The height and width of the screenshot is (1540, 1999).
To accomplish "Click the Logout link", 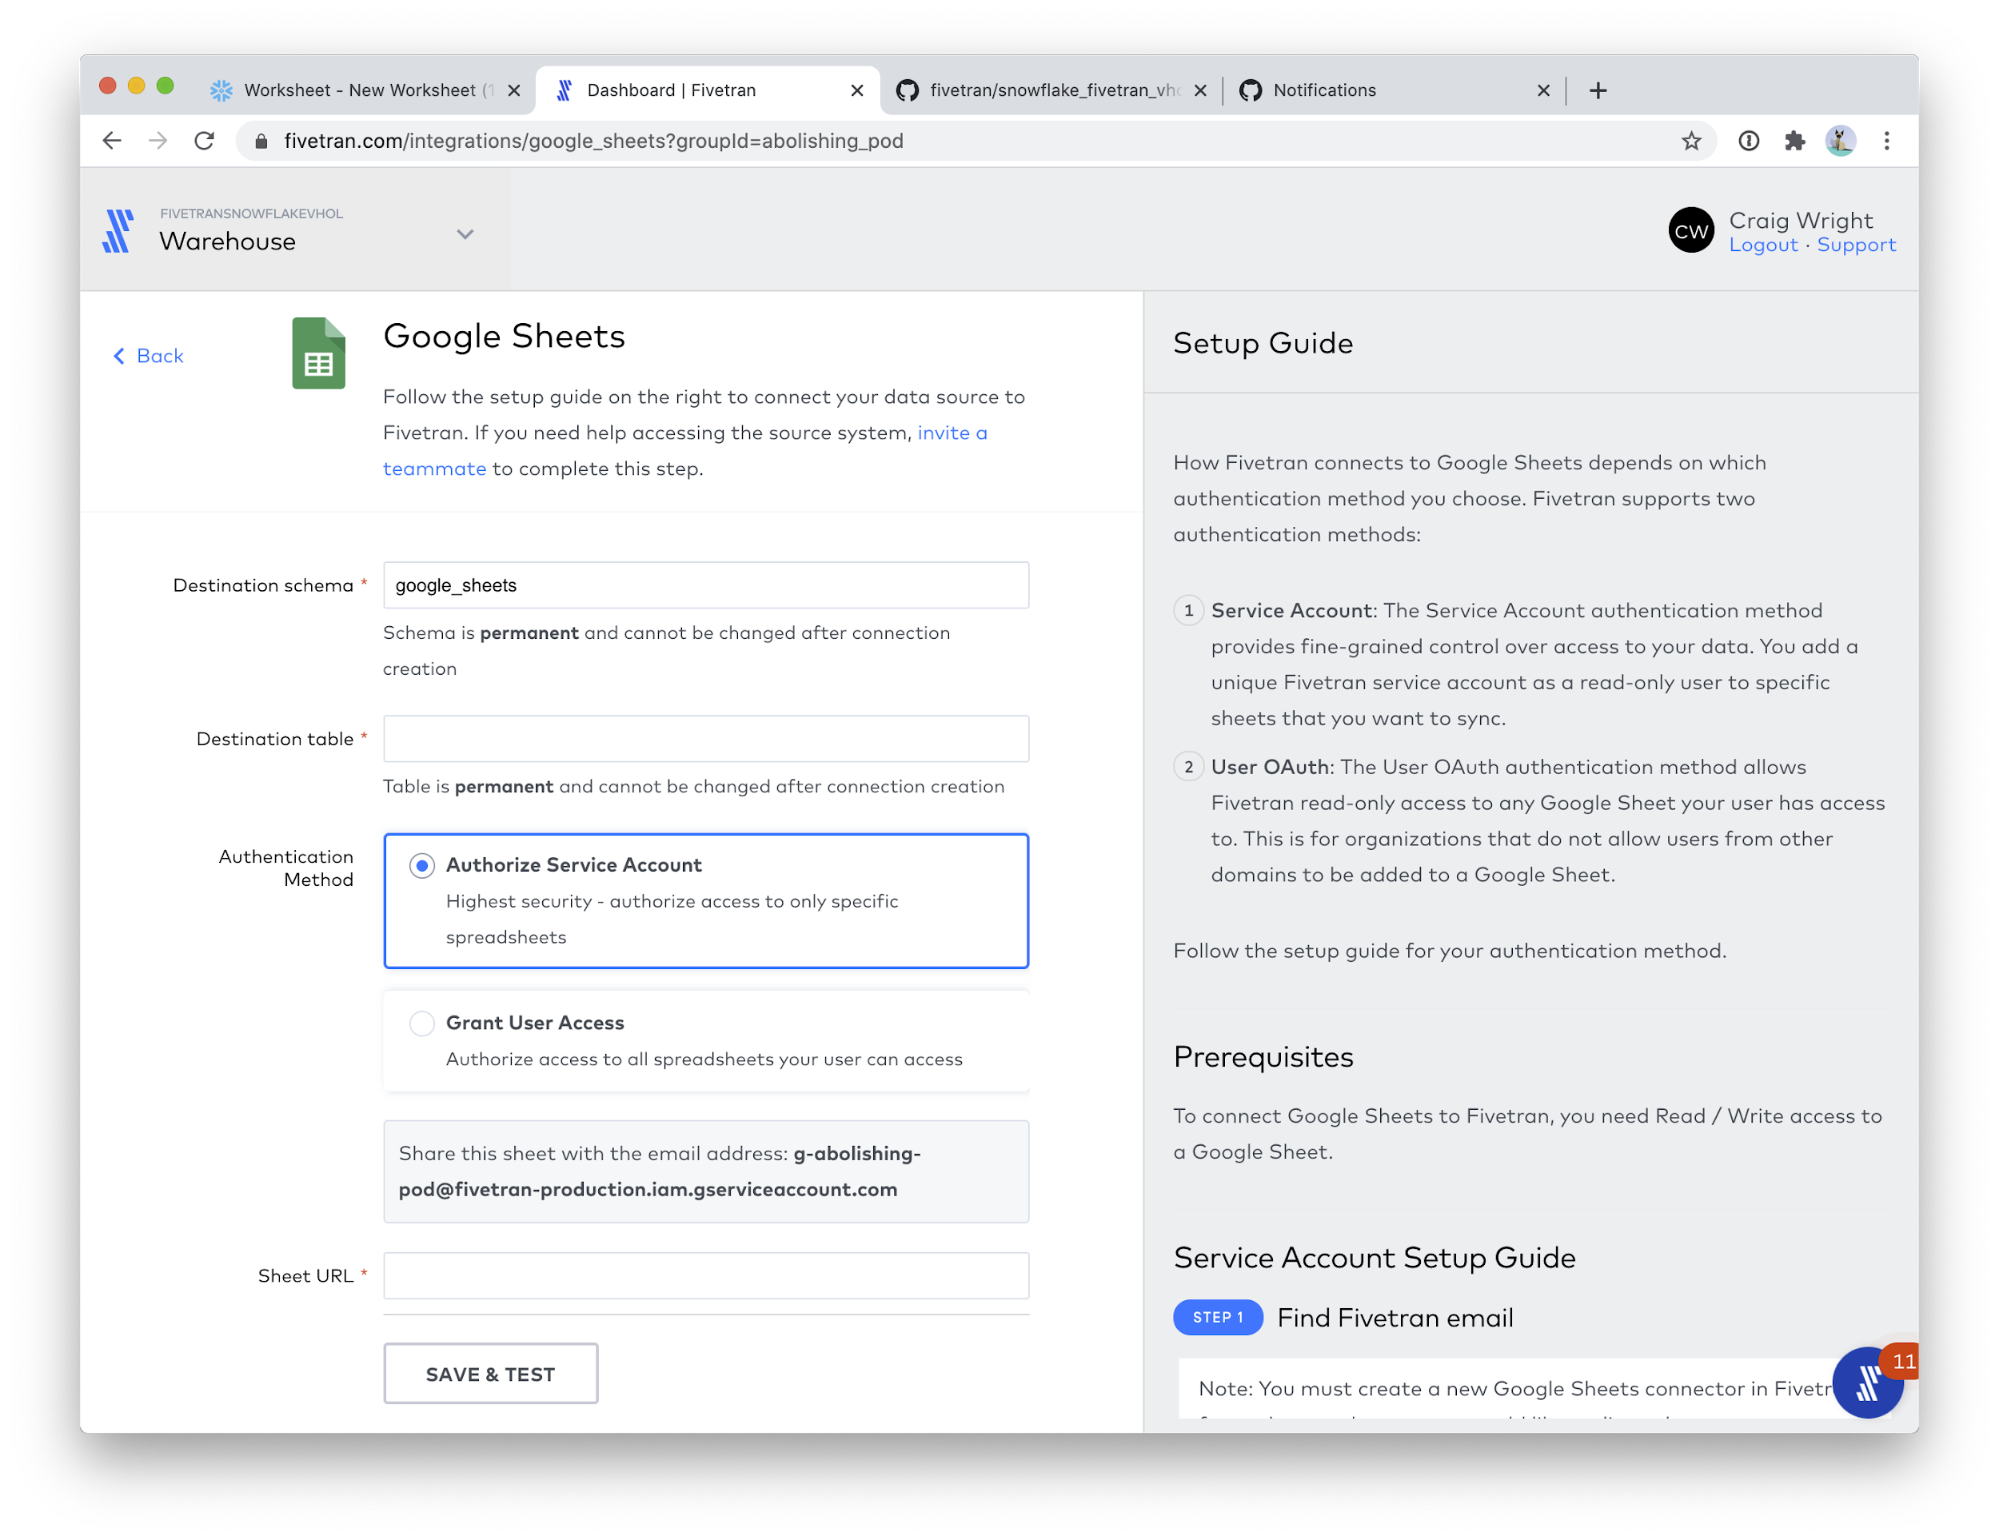I will [x=1763, y=245].
